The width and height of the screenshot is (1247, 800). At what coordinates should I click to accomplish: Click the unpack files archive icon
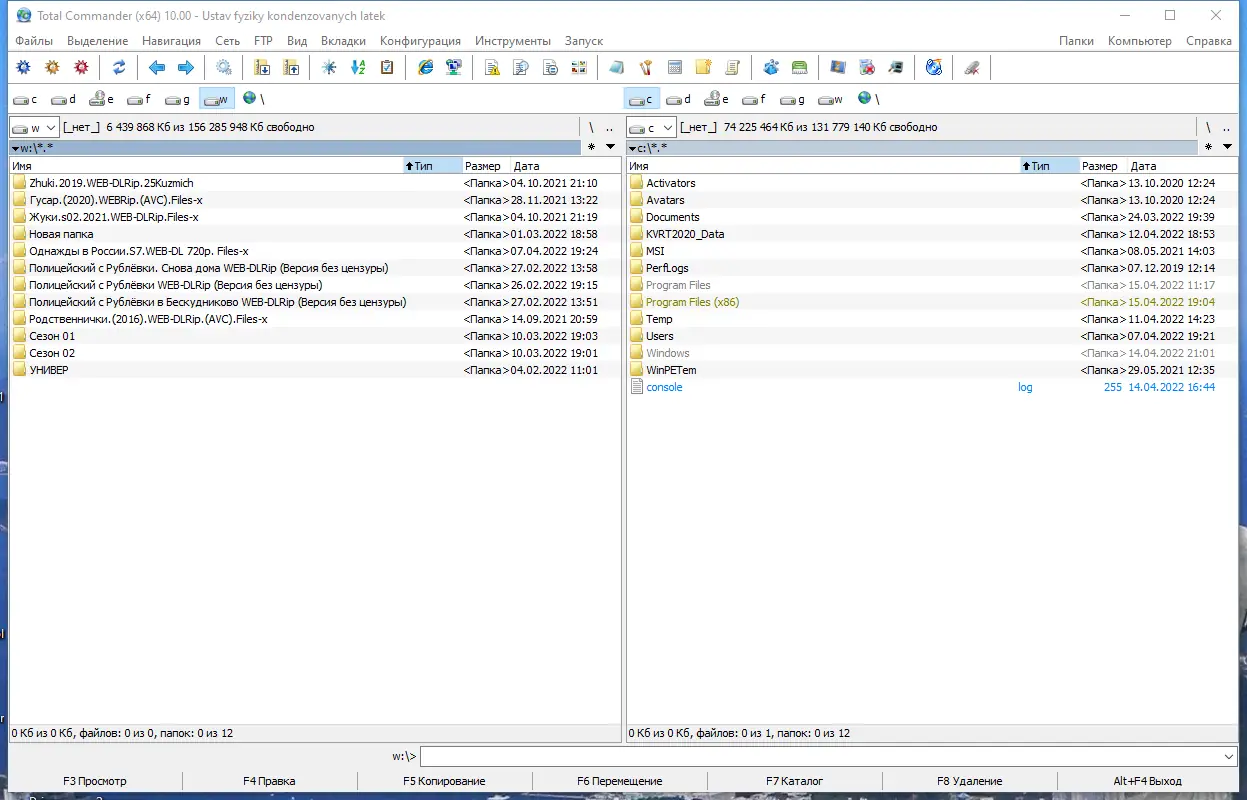pos(291,67)
